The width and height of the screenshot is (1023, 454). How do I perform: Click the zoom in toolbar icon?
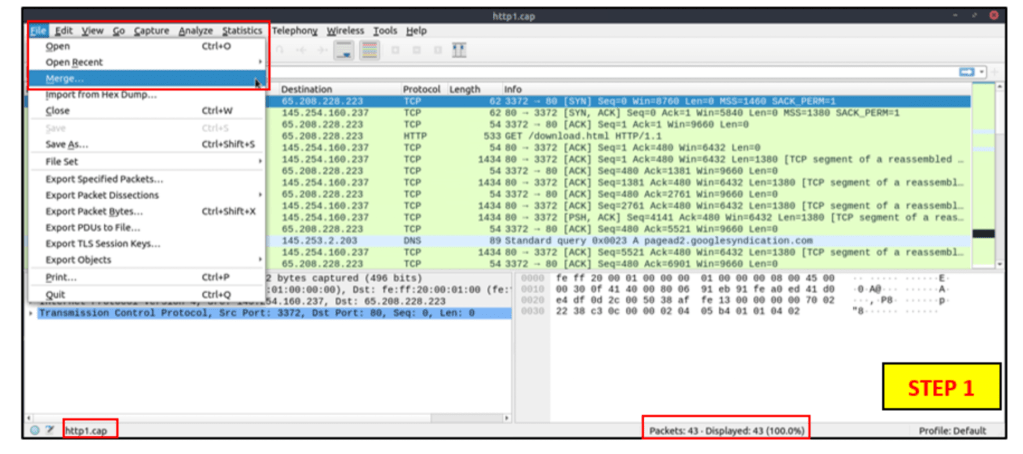[x=394, y=50]
